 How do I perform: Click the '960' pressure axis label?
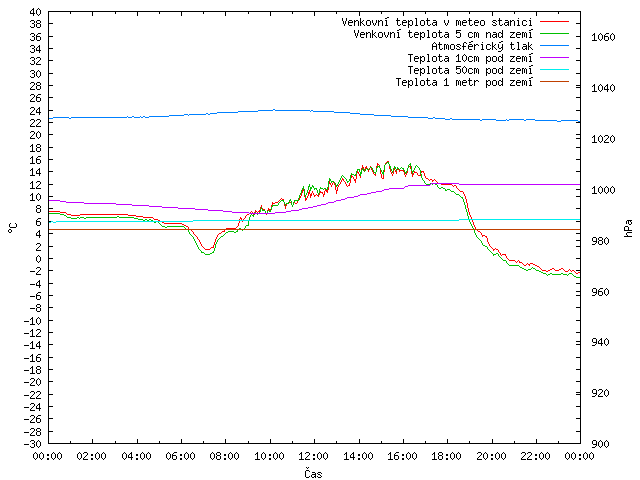600,292
